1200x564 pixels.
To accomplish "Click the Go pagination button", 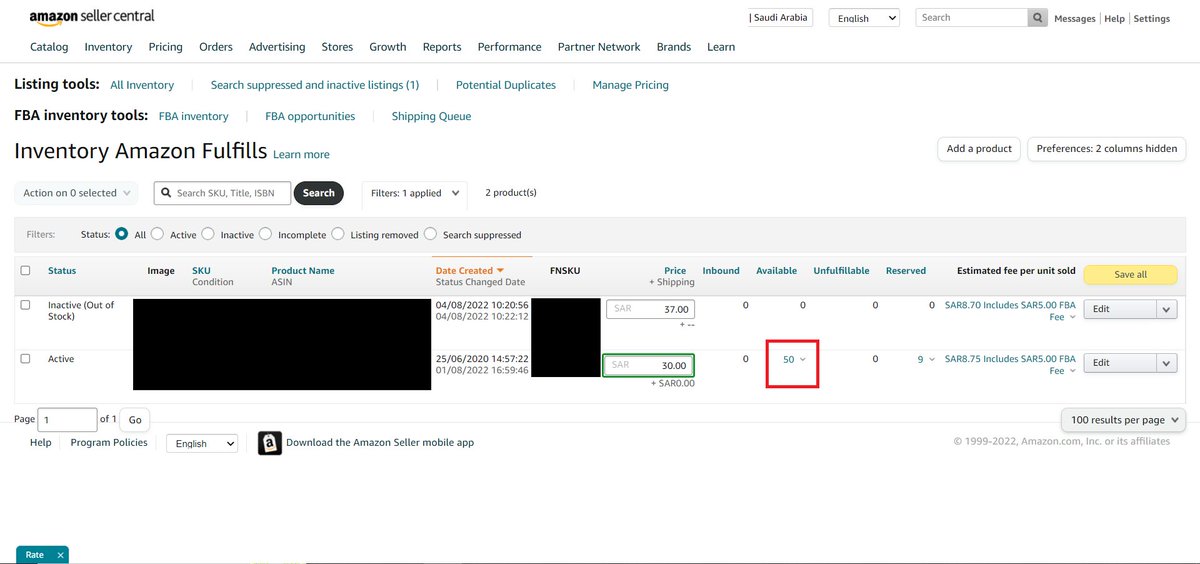I will [135, 420].
